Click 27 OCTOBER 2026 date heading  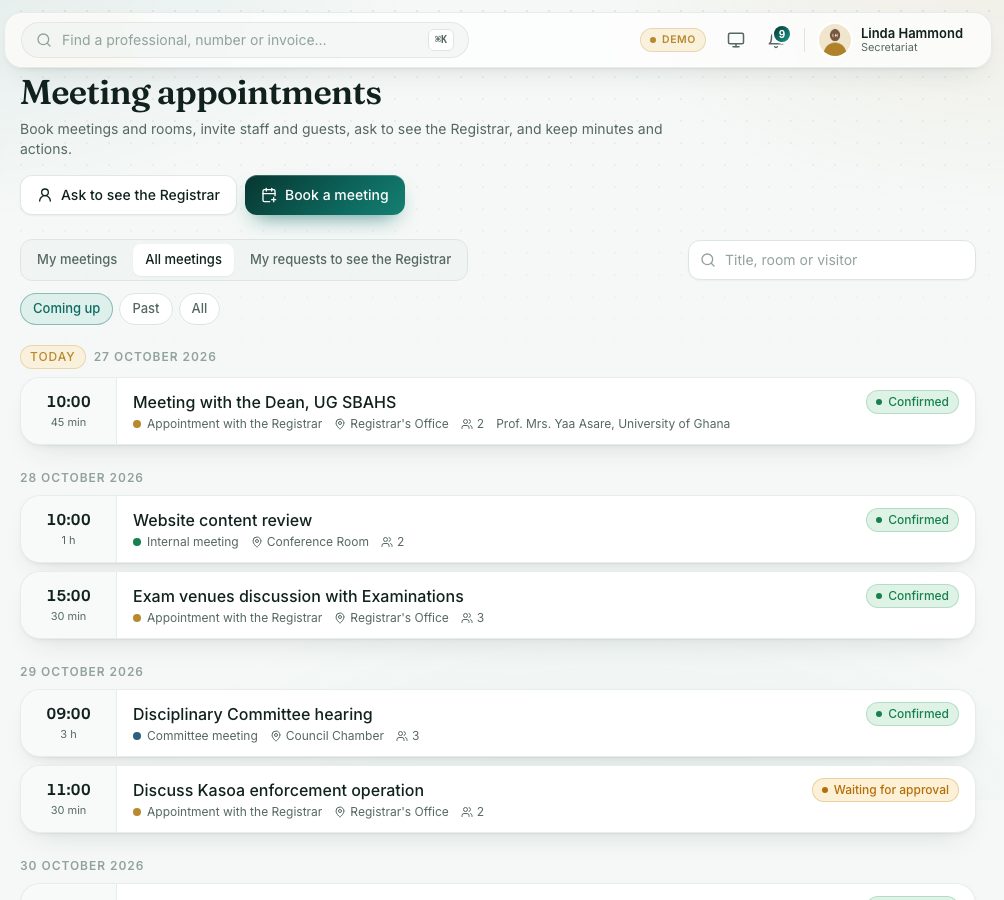click(x=155, y=357)
